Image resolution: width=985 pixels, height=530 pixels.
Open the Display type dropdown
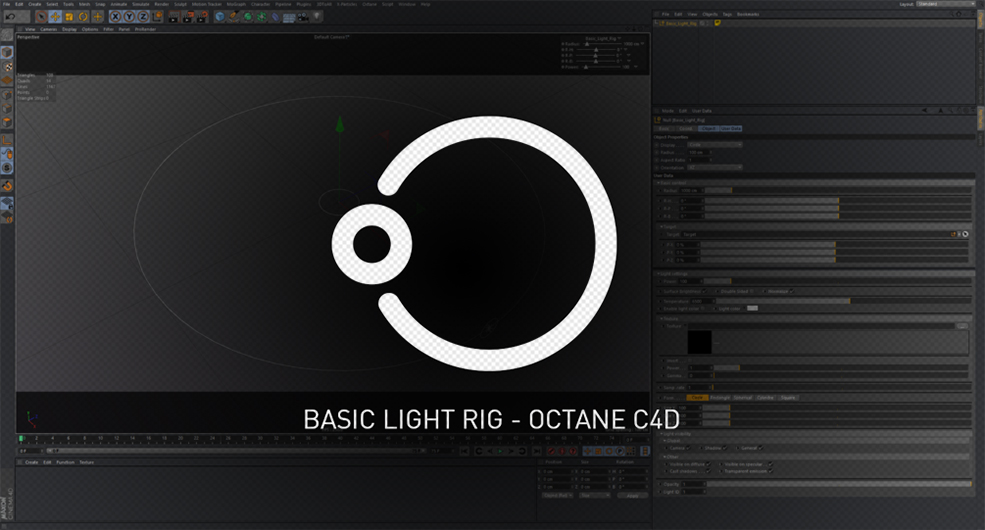[x=715, y=145]
